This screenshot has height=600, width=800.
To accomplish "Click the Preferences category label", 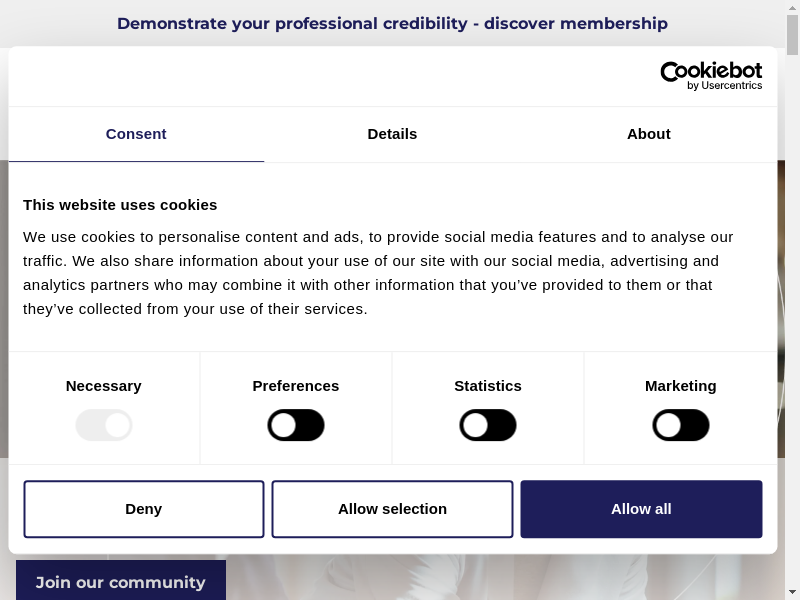I will [296, 386].
